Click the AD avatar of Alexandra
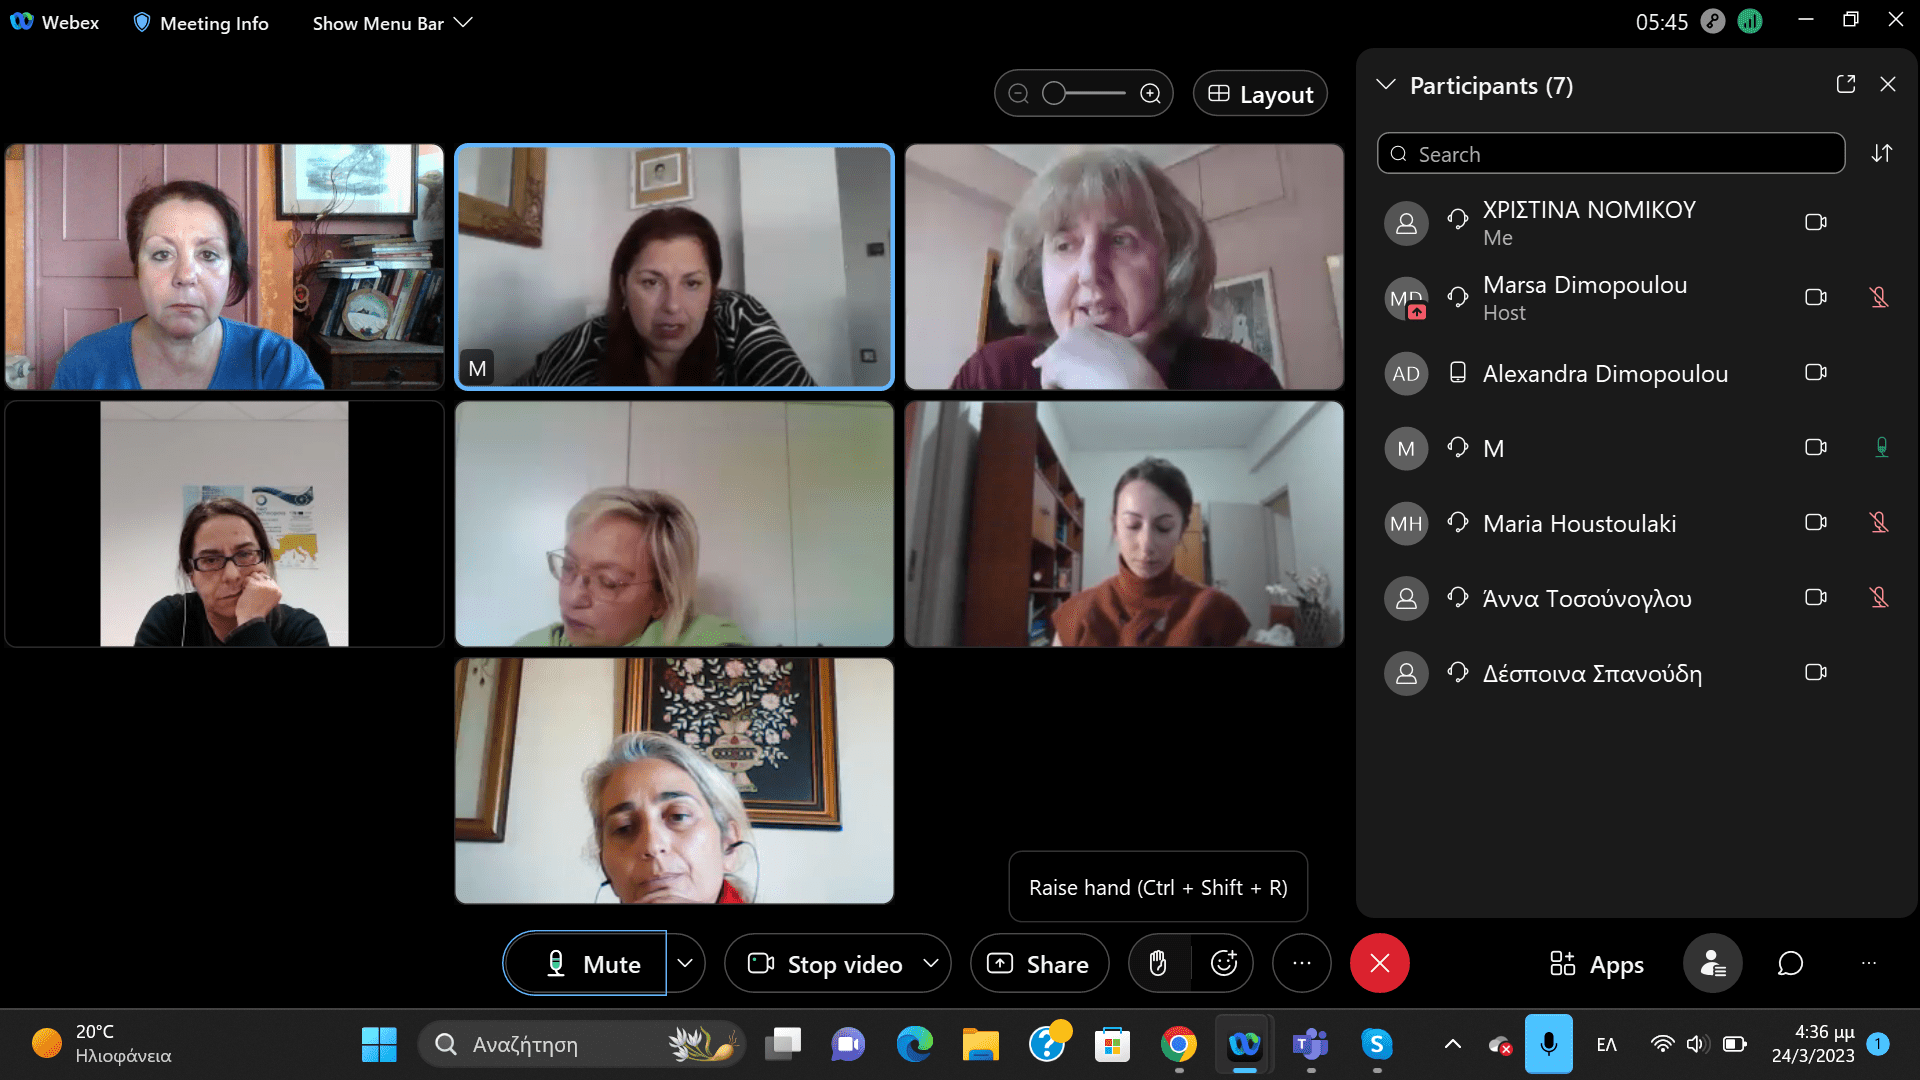The width and height of the screenshot is (1920, 1080). click(1406, 373)
